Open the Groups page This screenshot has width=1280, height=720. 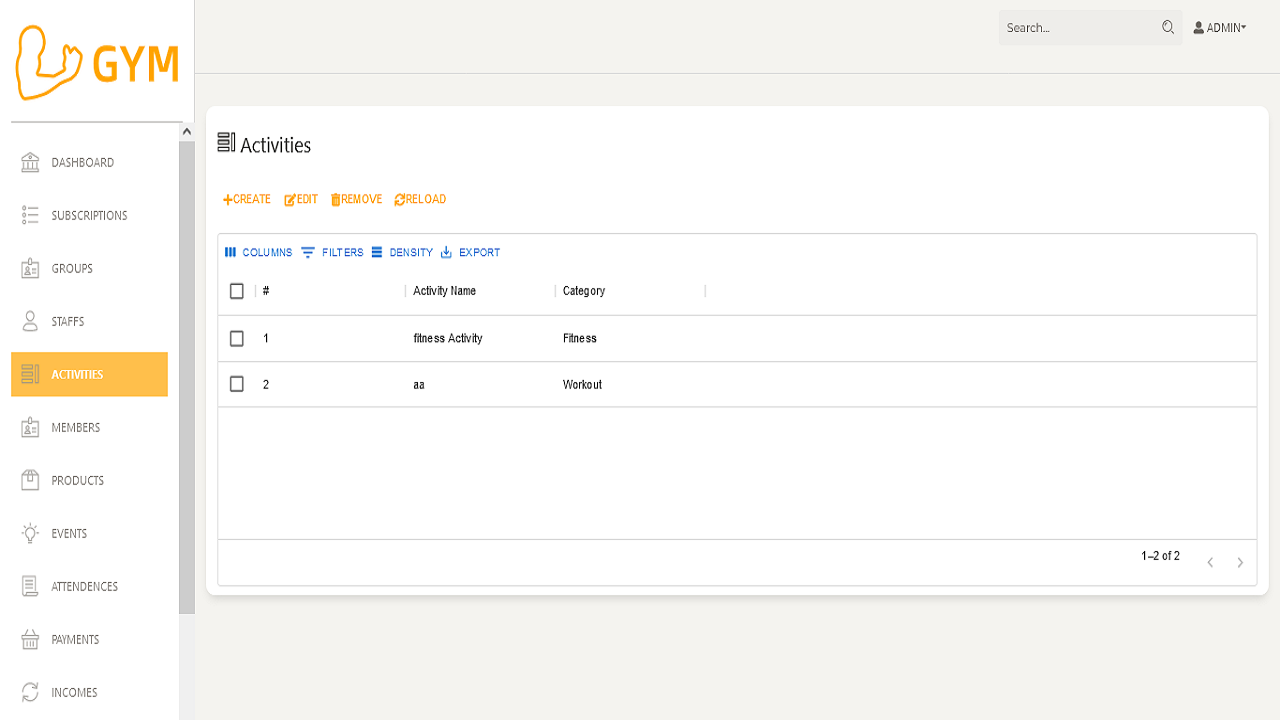pos(70,268)
